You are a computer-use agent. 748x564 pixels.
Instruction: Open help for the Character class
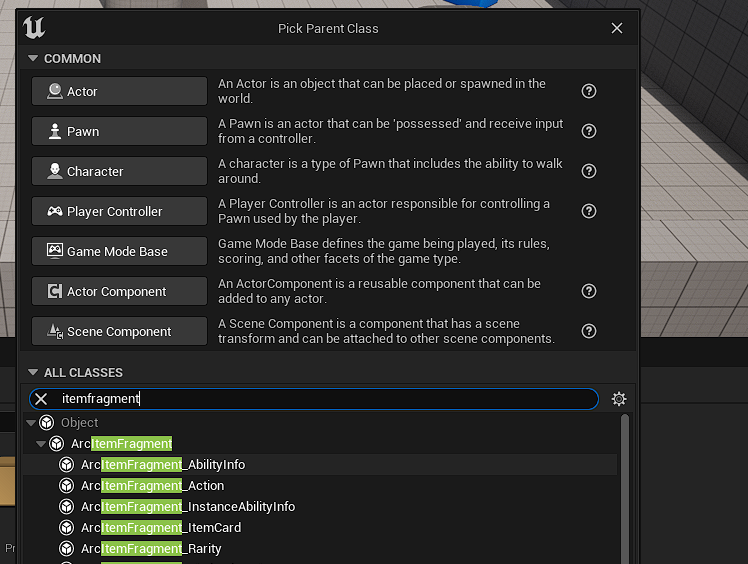point(589,171)
